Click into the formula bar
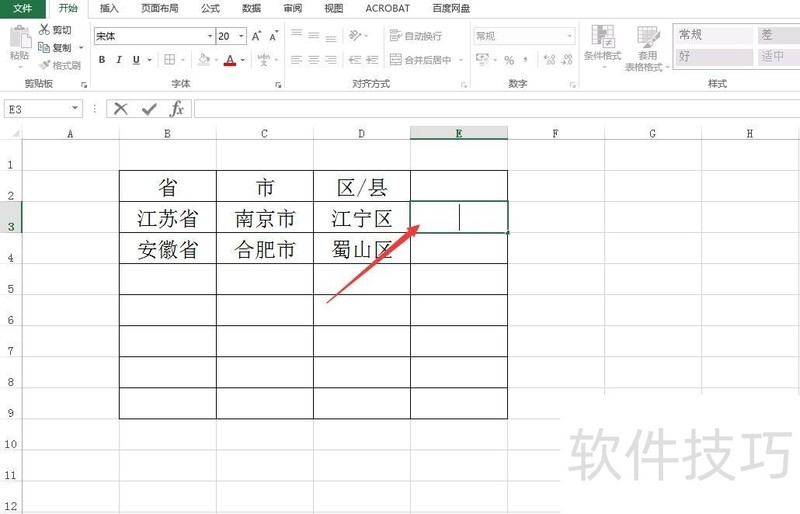Image resolution: width=800 pixels, height=514 pixels. pos(496,109)
